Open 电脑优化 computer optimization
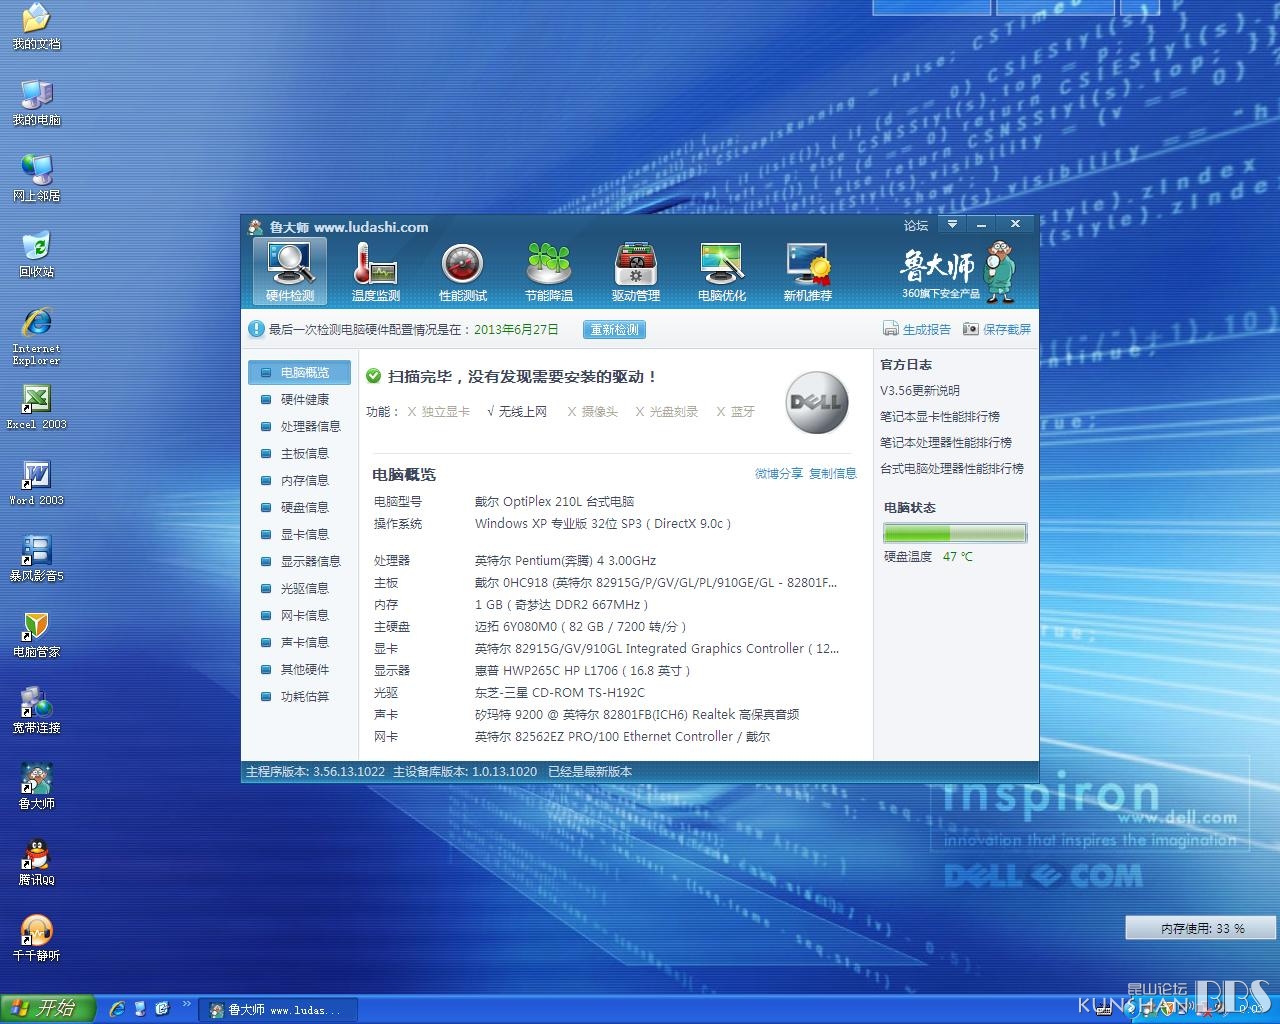The width and height of the screenshot is (1280, 1024). (722, 271)
